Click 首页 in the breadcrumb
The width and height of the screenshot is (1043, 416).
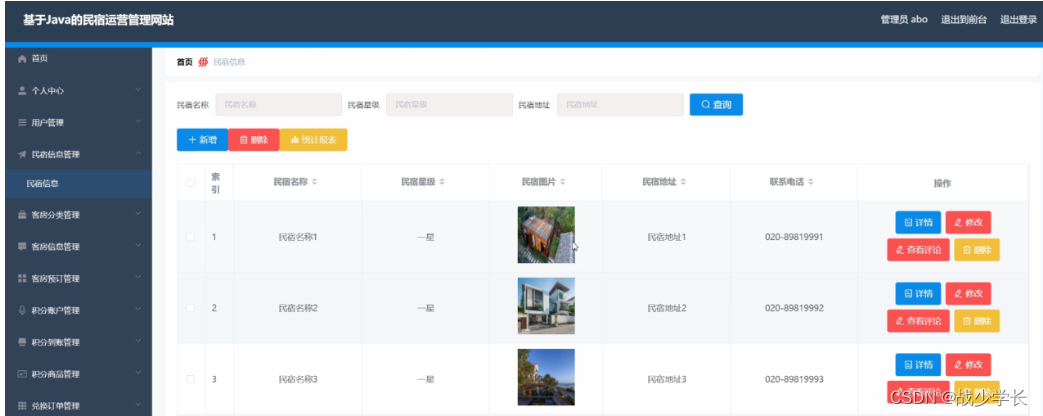184,62
